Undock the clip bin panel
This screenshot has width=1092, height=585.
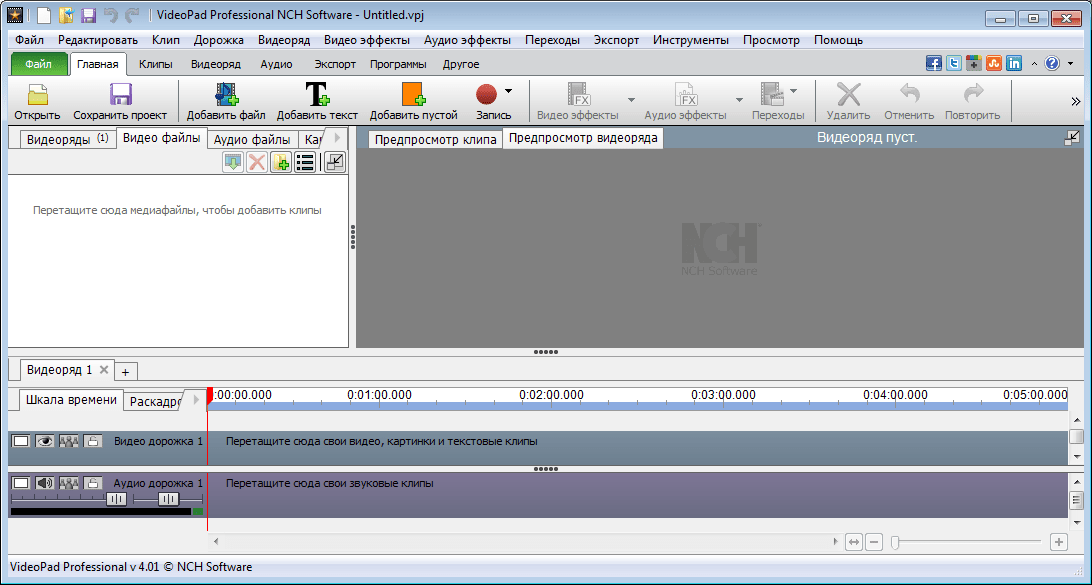(335, 162)
